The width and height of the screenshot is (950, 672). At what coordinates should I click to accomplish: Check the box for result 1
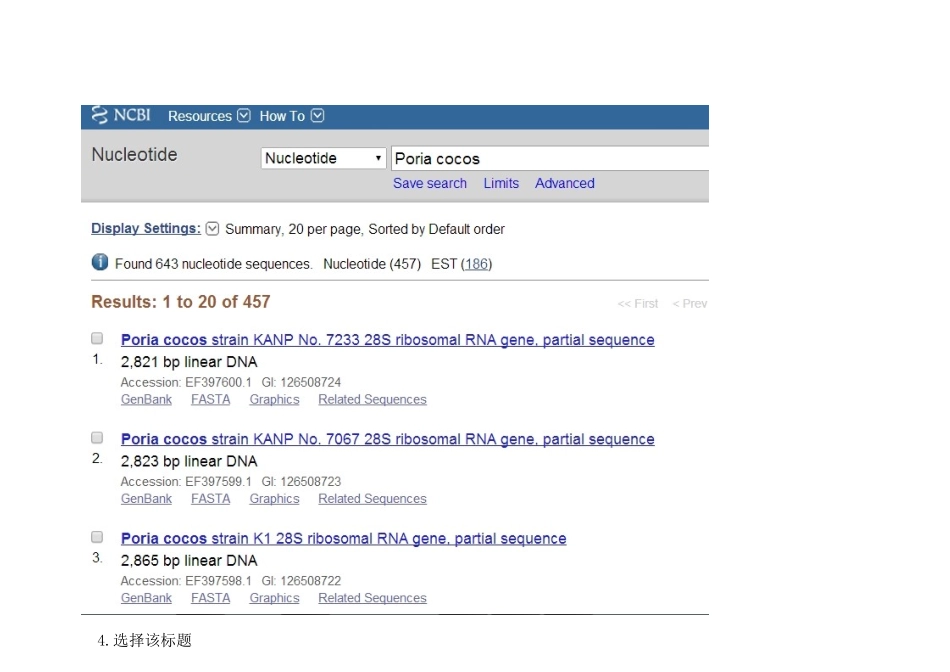[x=97, y=338]
